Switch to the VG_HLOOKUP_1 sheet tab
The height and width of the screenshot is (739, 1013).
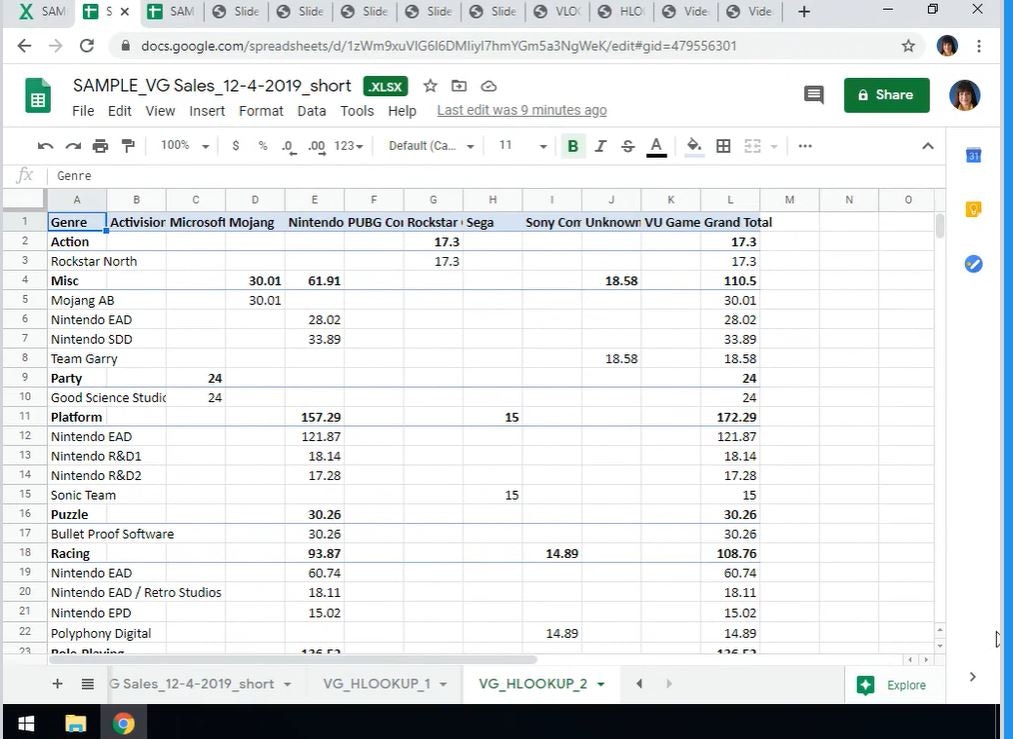pyautogui.click(x=377, y=683)
